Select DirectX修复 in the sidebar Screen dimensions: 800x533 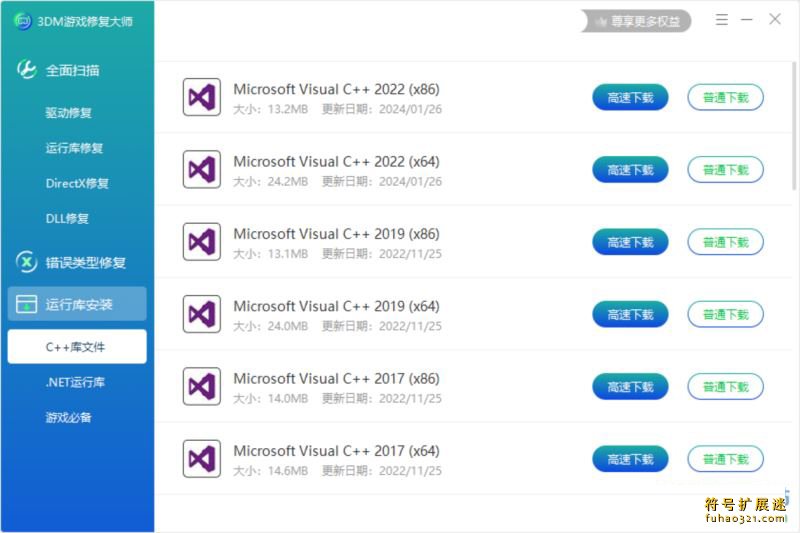click(77, 183)
